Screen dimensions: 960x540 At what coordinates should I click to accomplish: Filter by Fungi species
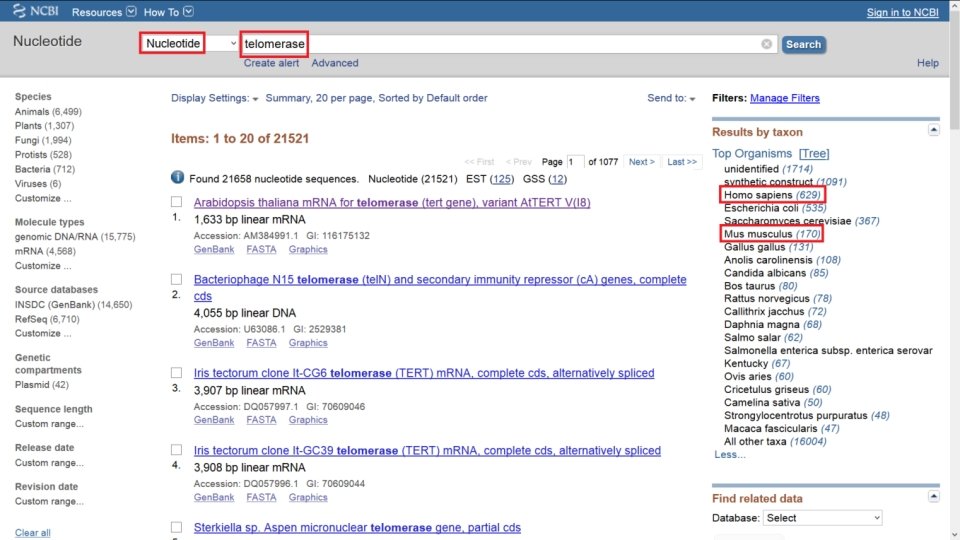[43, 140]
